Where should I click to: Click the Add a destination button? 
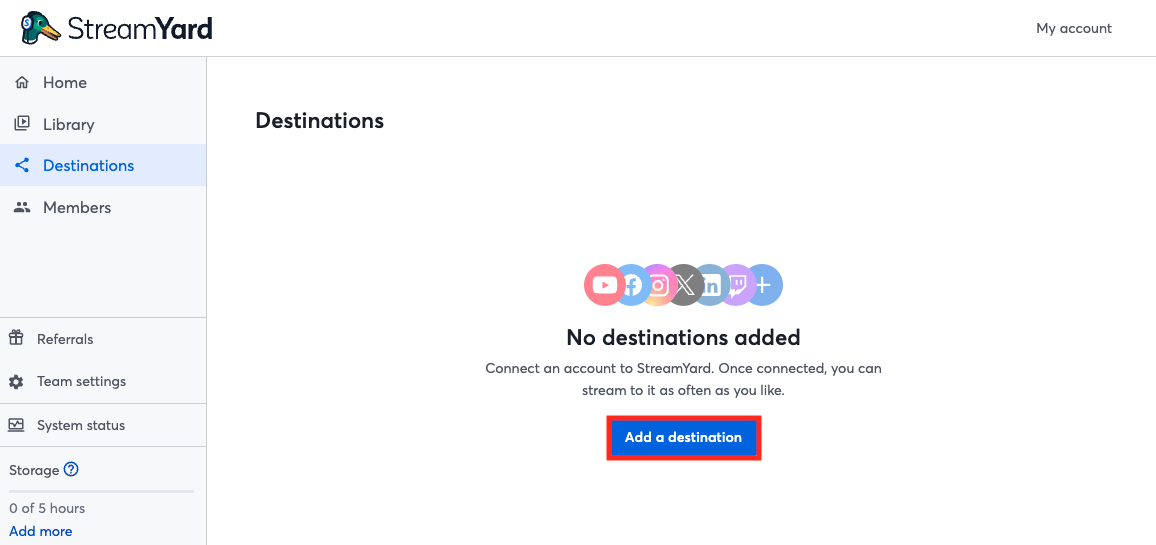(x=683, y=437)
